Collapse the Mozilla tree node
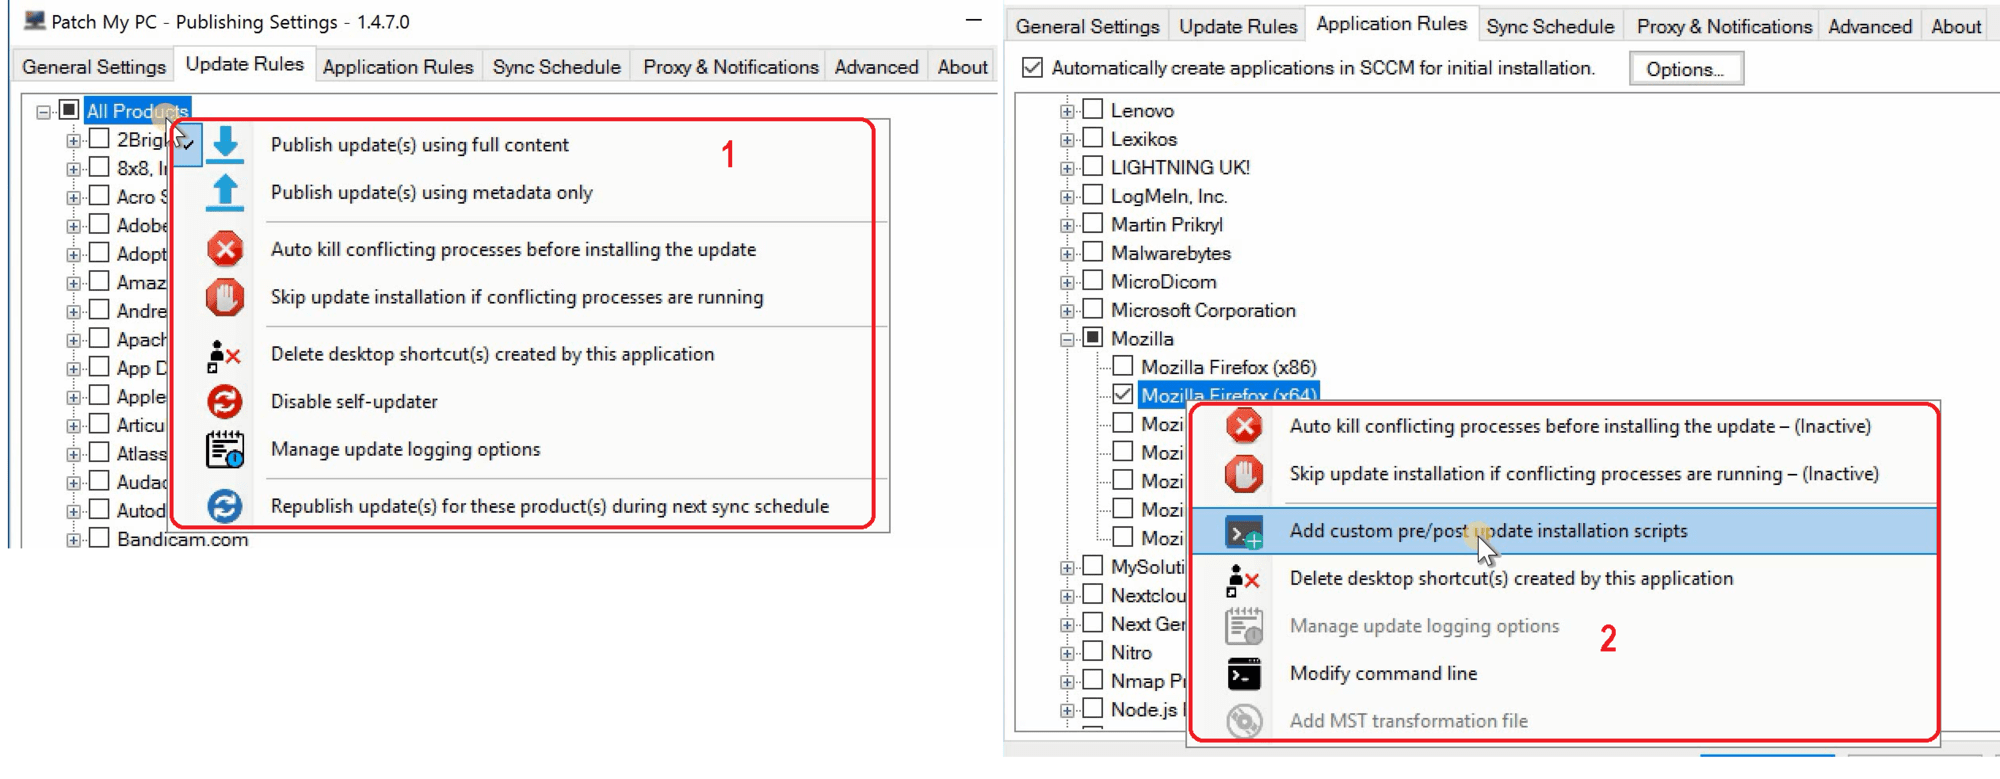The width and height of the screenshot is (2000, 779). (x=1067, y=339)
